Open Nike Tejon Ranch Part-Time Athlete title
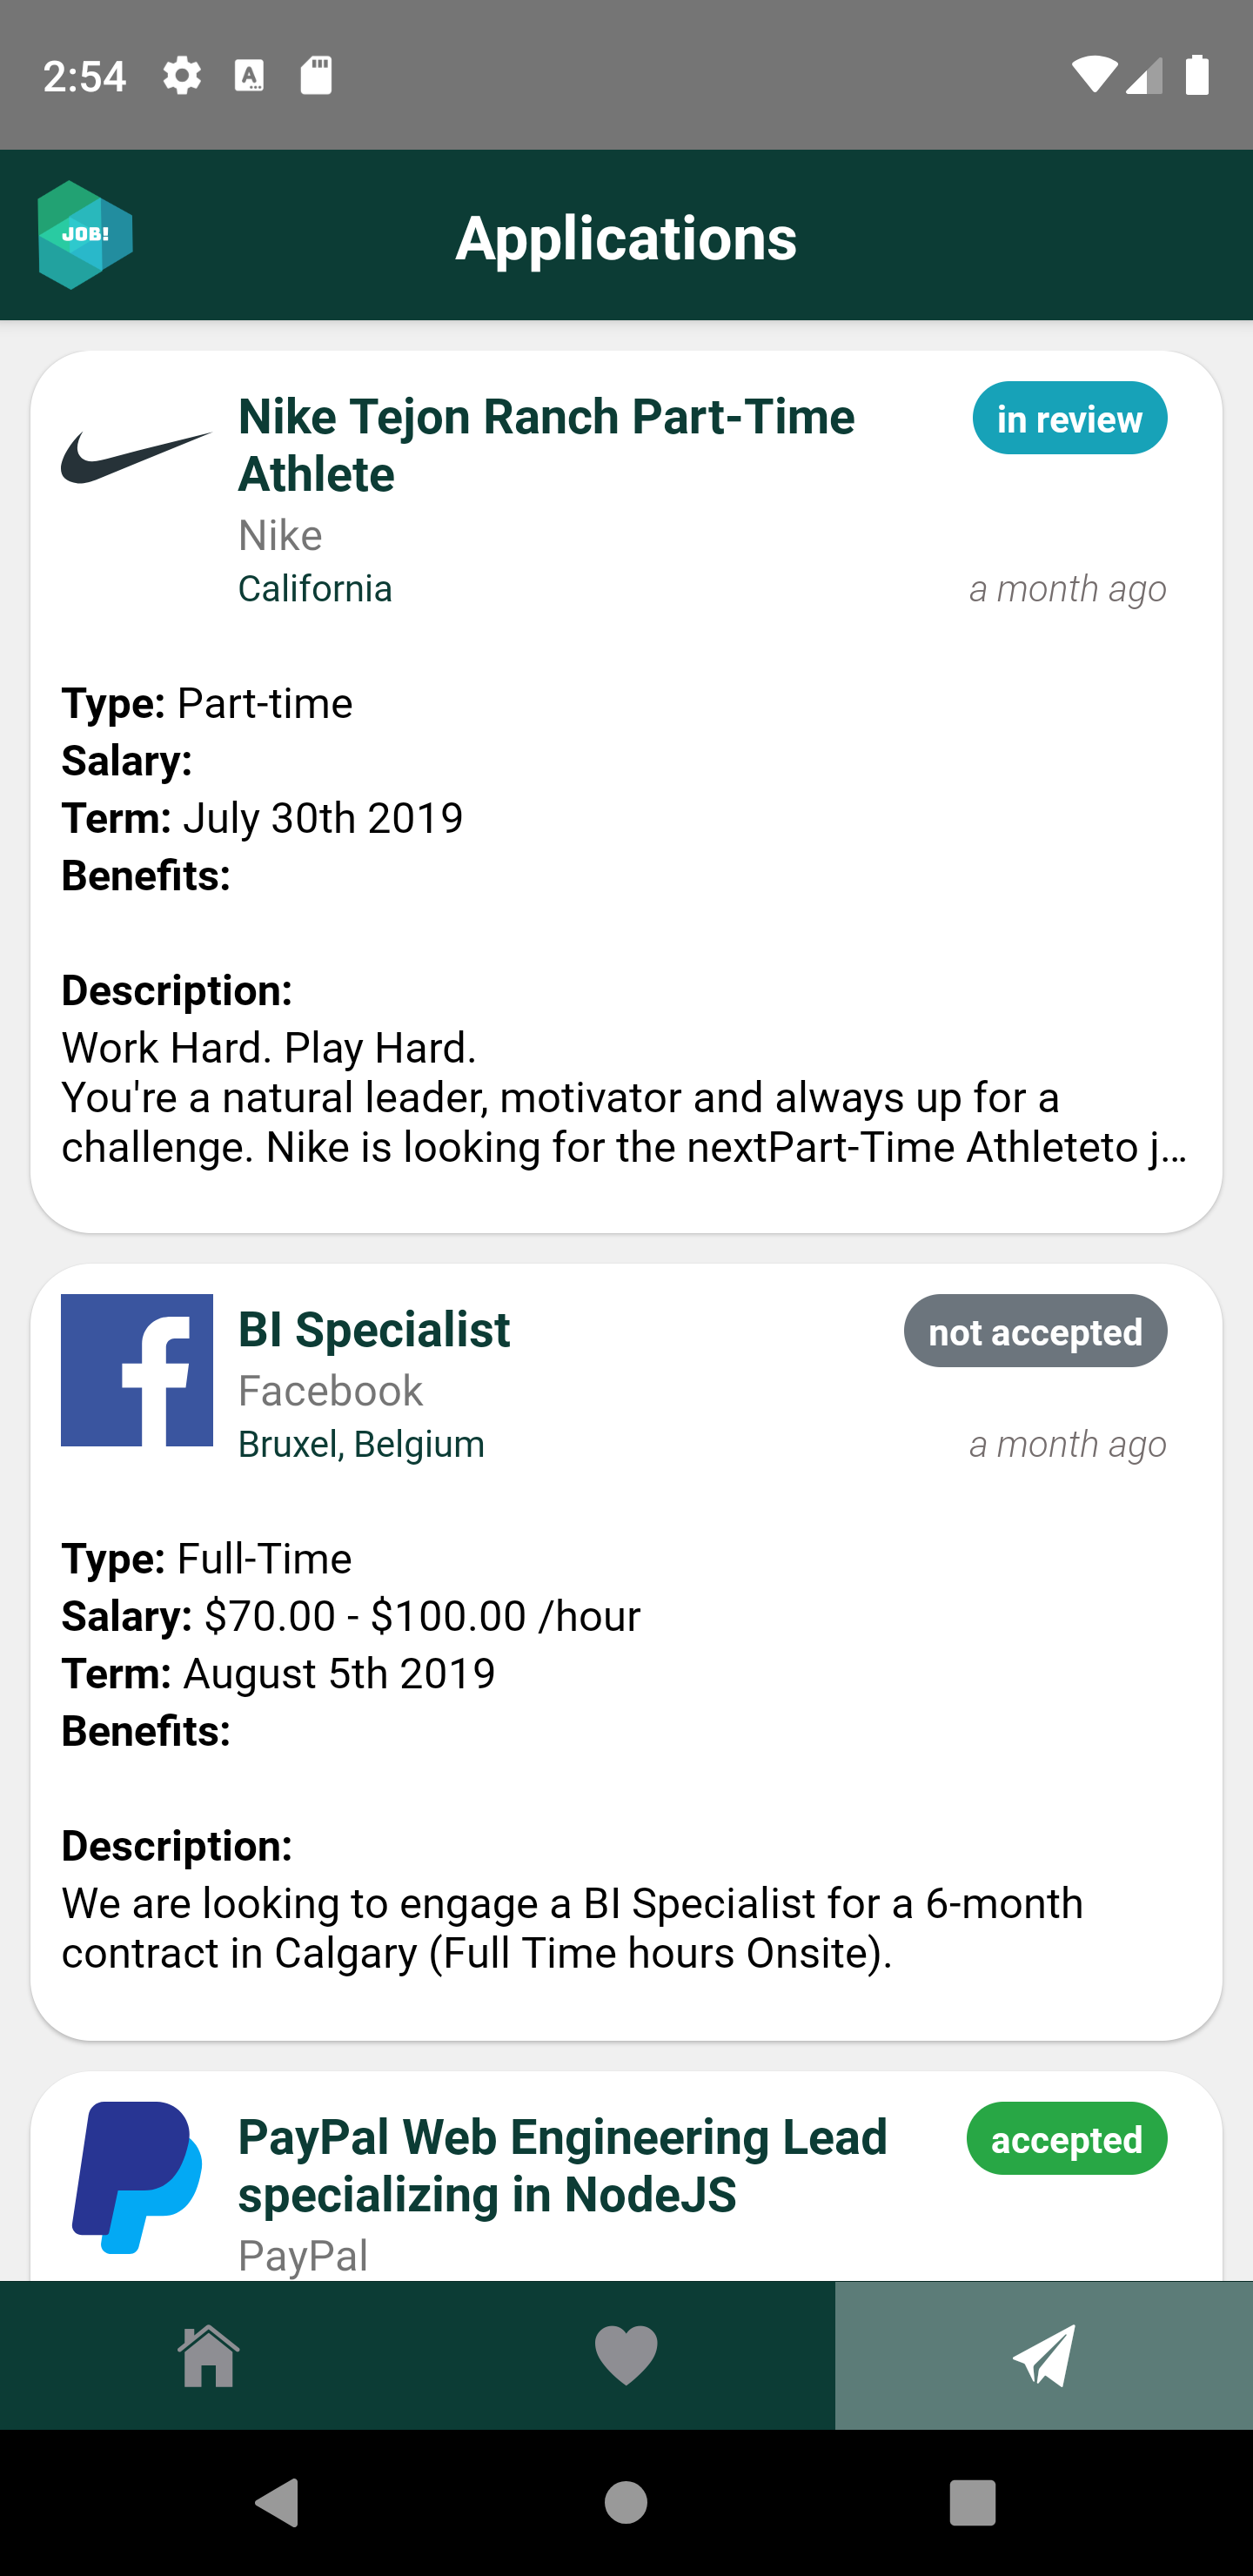Screen dimensions: 1253x2576 (546, 445)
